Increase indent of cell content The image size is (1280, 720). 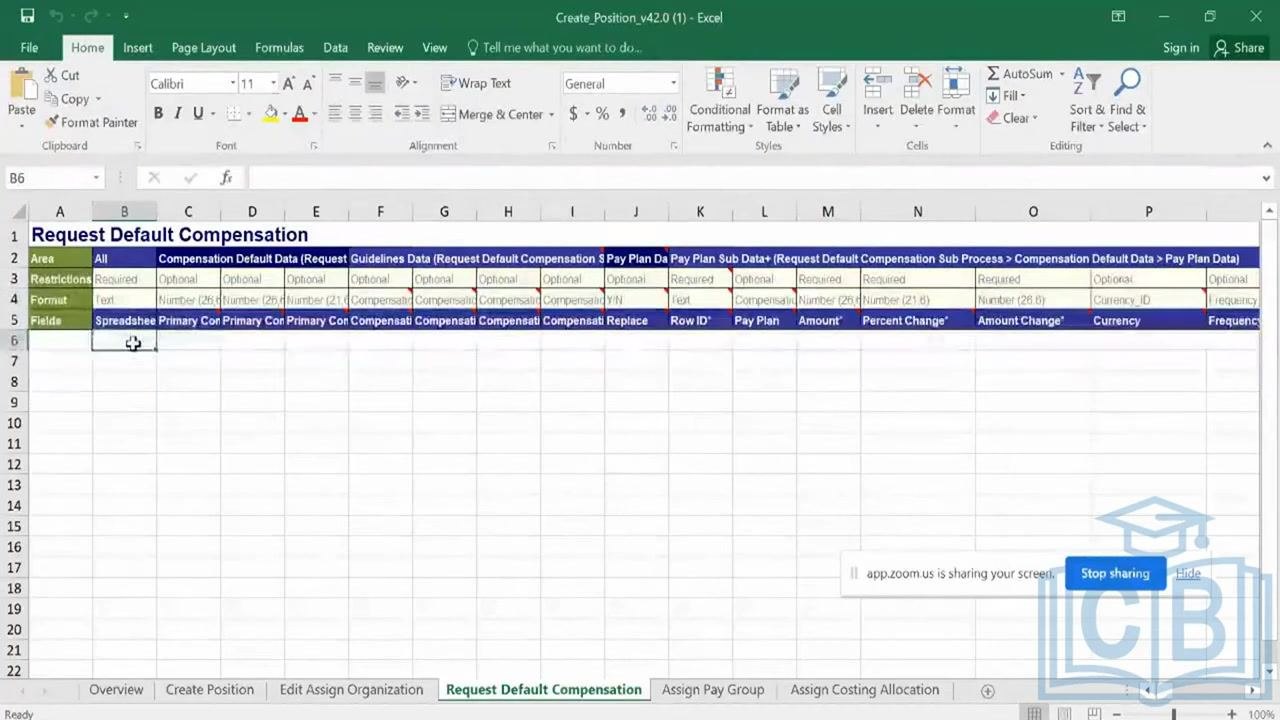[x=422, y=114]
